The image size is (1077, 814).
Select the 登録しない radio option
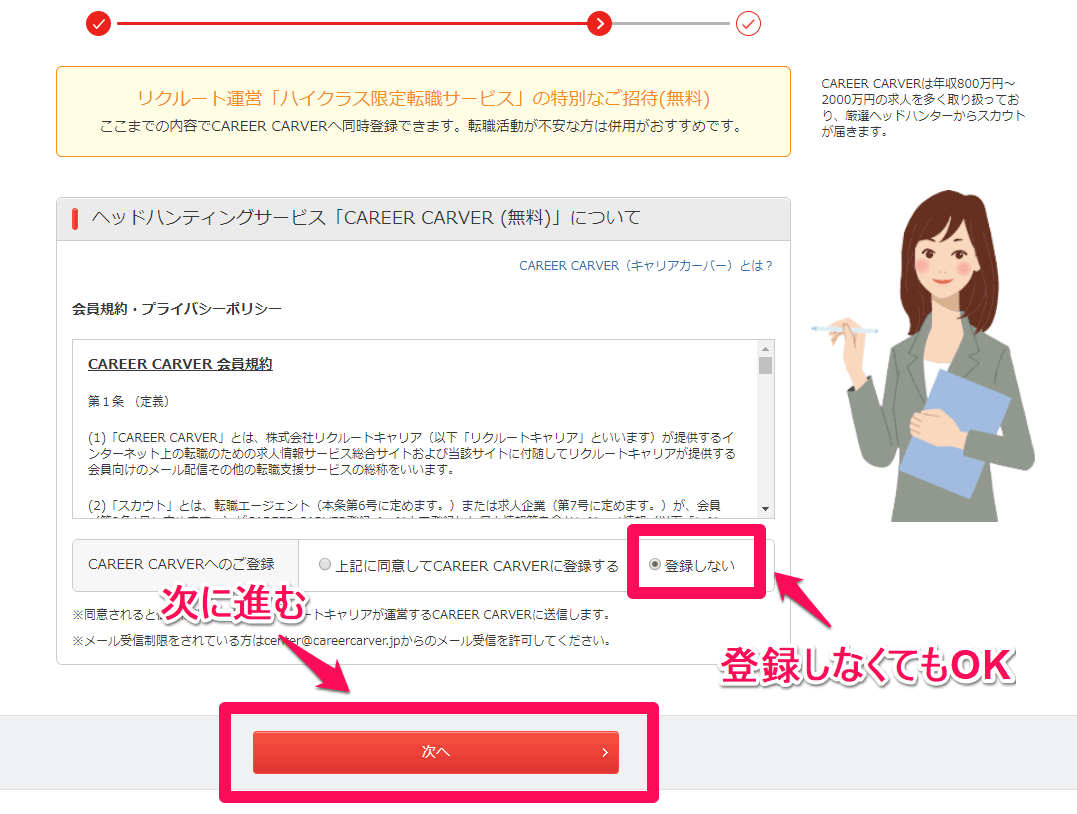click(655, 564)
